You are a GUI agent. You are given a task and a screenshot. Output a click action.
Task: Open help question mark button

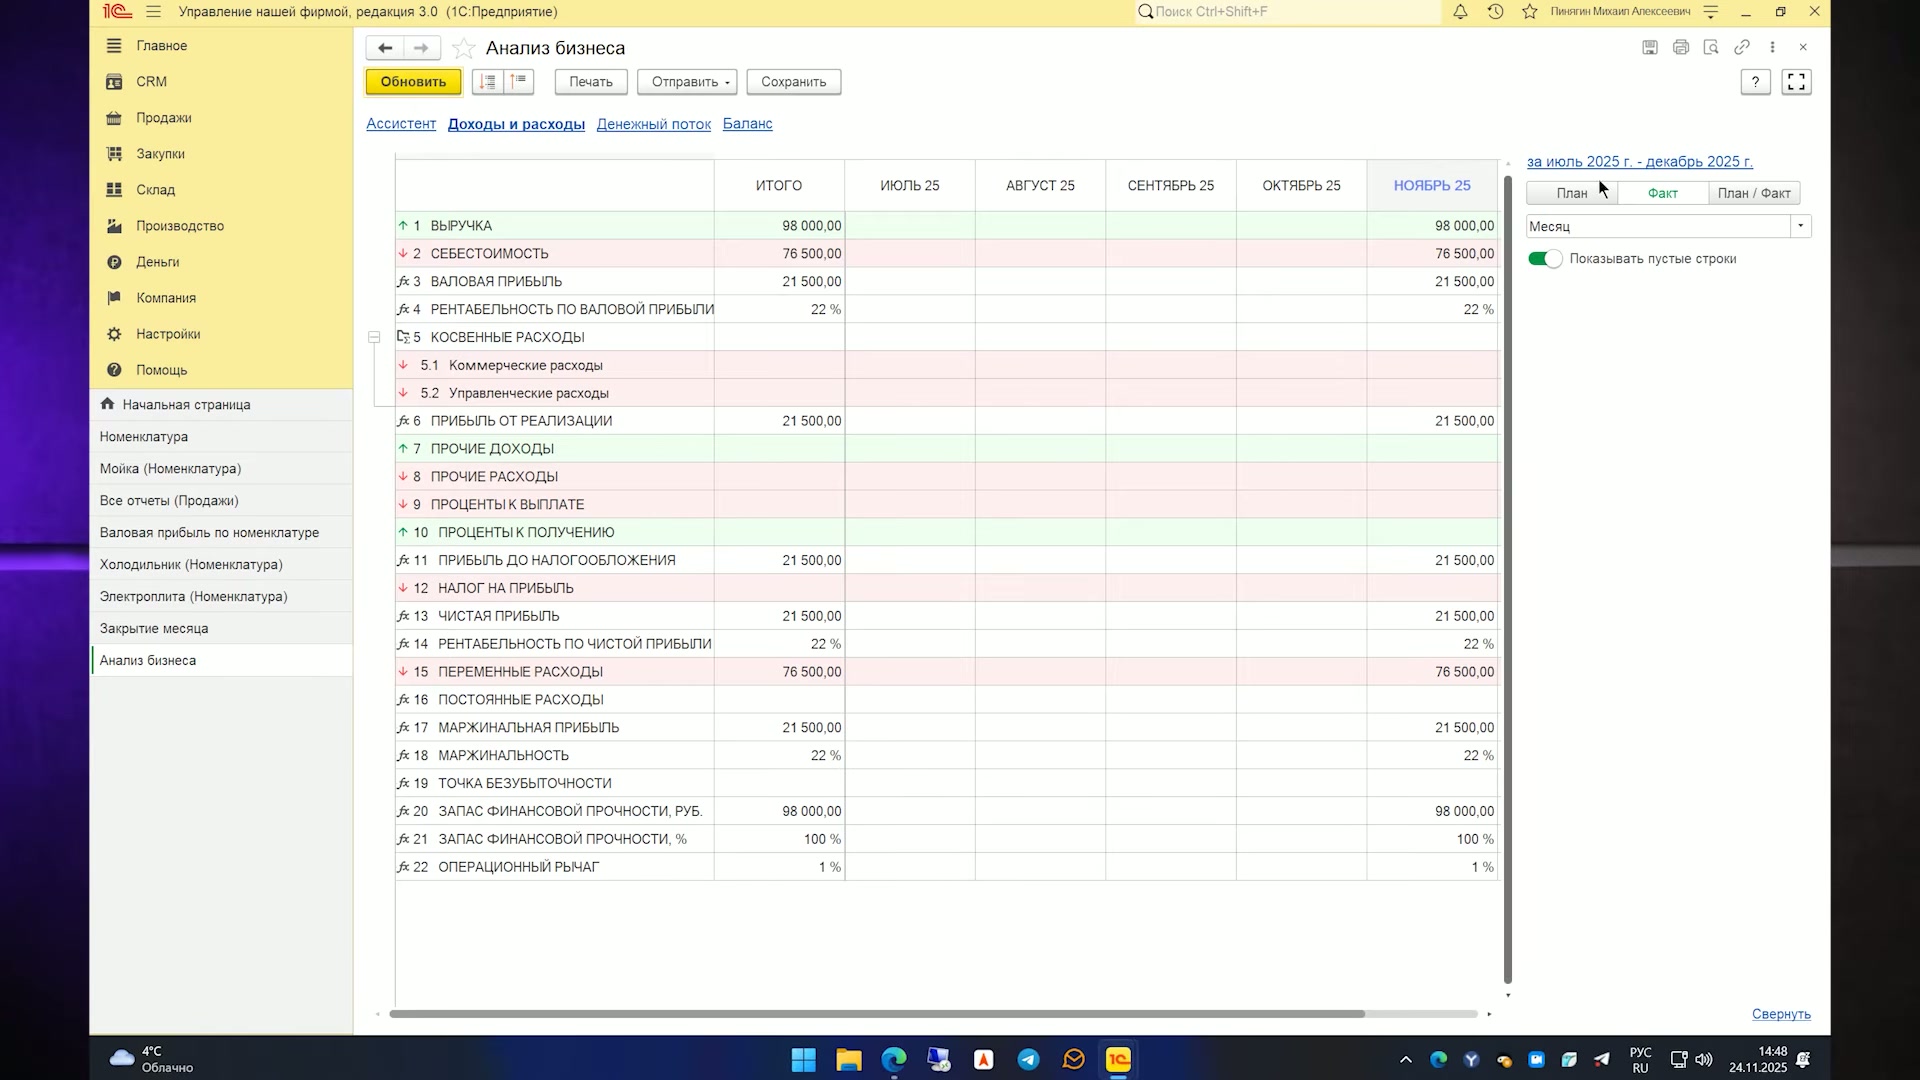(1755, 82)
